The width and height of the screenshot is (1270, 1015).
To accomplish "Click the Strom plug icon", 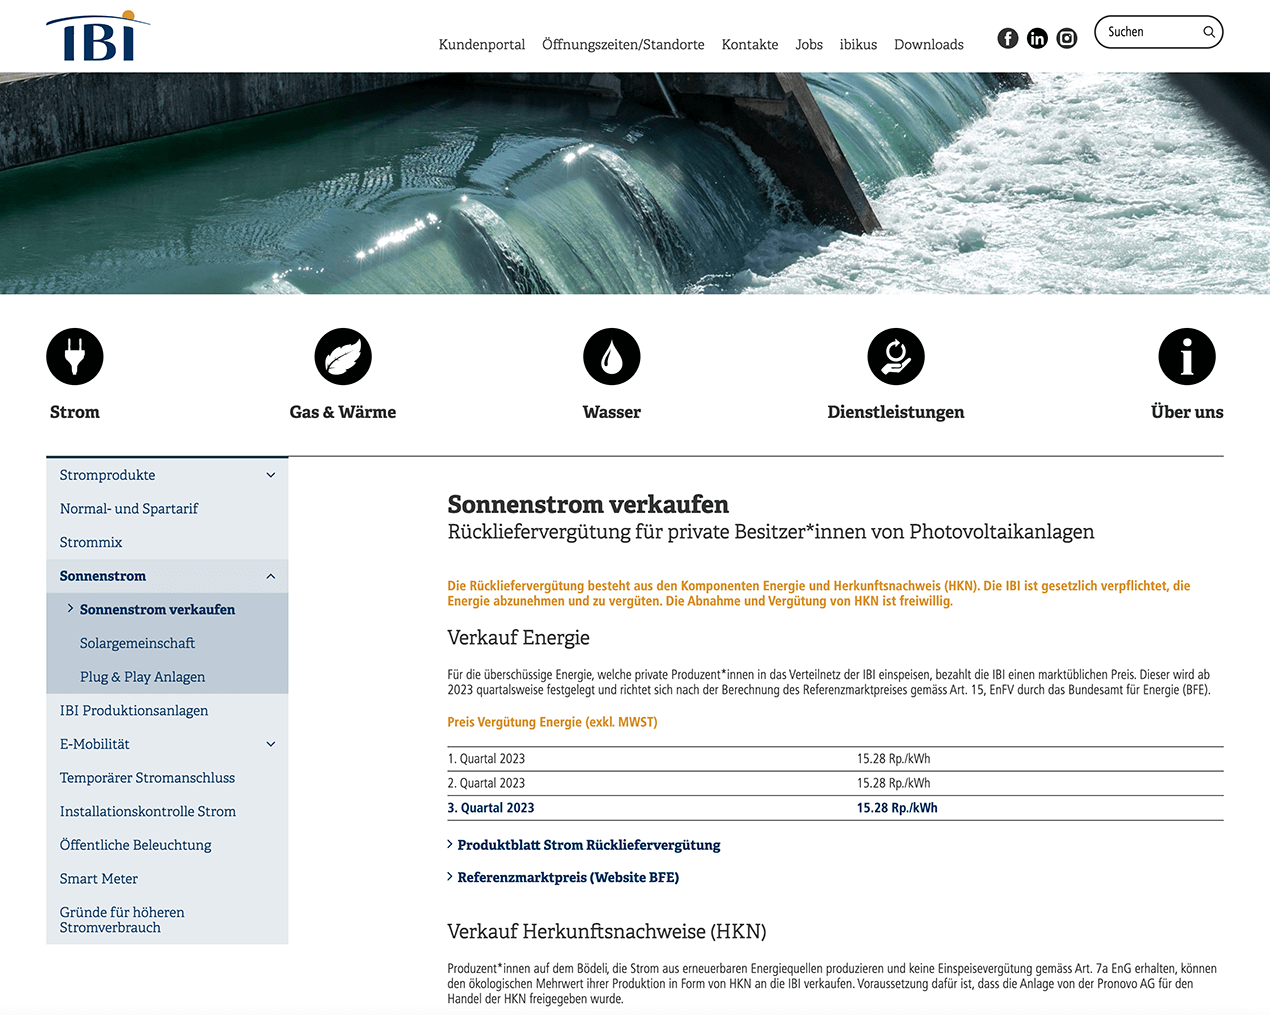I will (x=75, y=357).
